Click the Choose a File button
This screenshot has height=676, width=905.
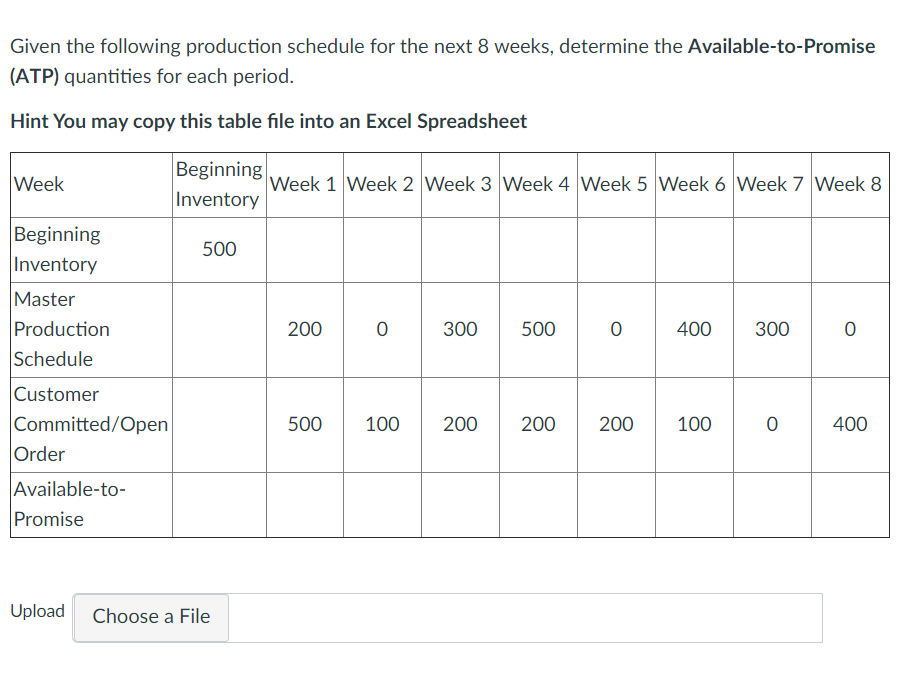pyautogui.click(x=150, y=617)
